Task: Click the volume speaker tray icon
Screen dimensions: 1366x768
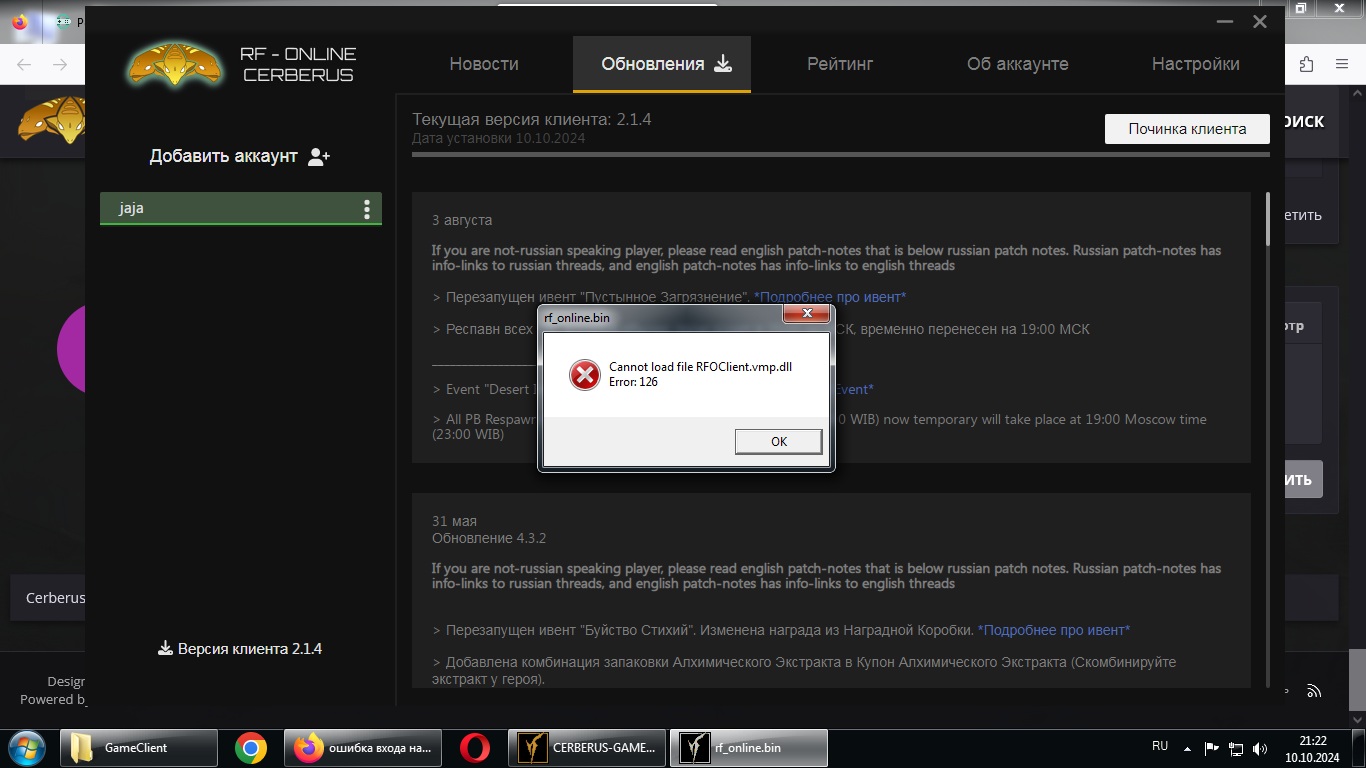Action: click(1260, 747)
